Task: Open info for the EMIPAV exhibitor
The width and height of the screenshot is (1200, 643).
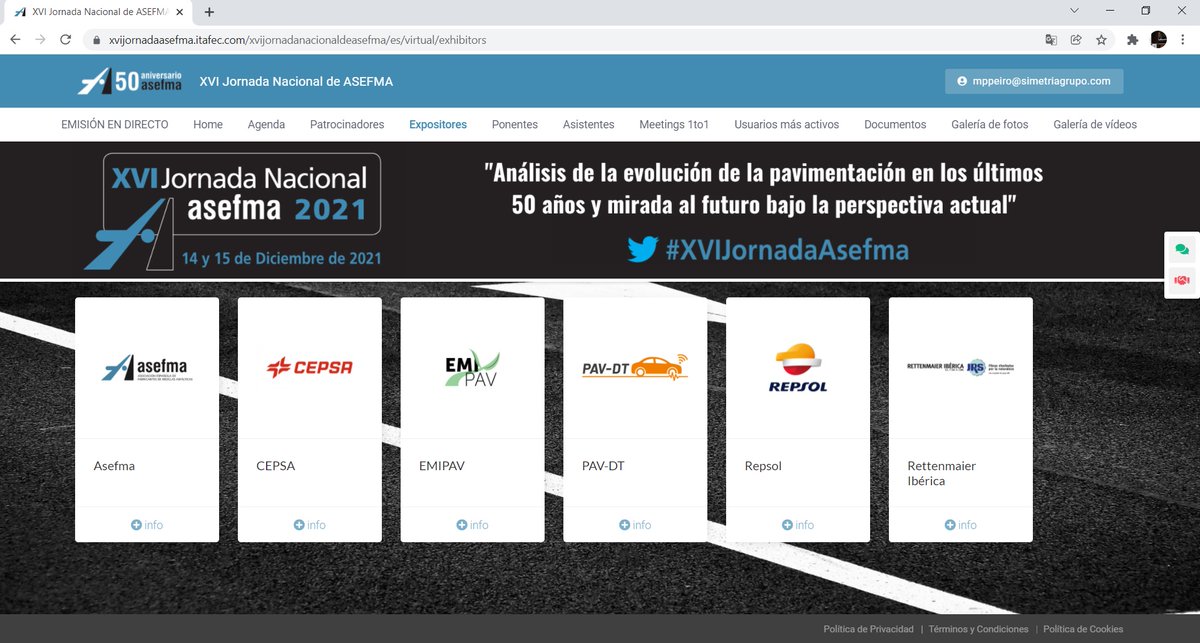Action: pos(473,525)
